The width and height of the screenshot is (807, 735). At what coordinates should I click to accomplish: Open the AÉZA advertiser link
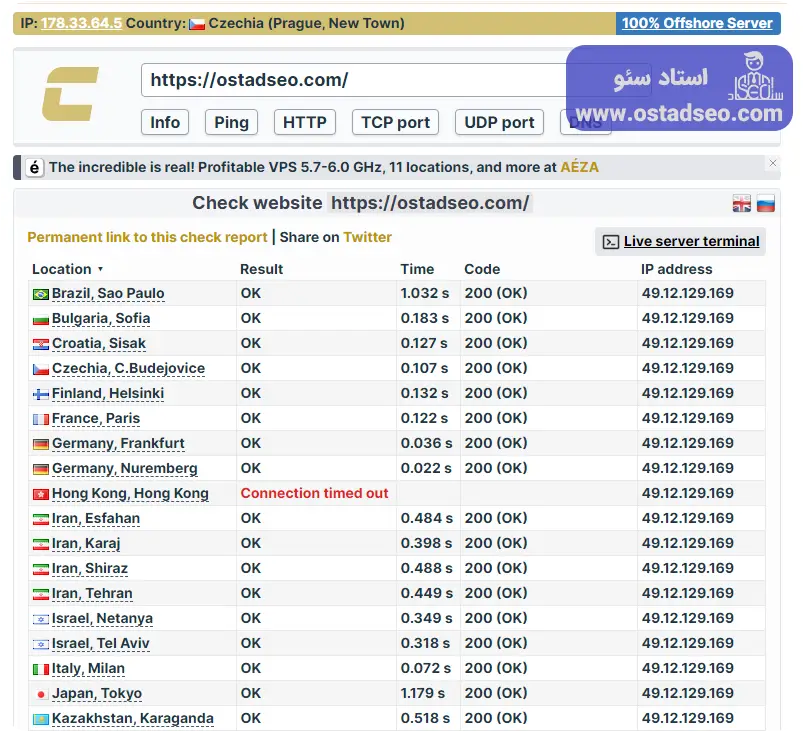click(x=580, y=167)
